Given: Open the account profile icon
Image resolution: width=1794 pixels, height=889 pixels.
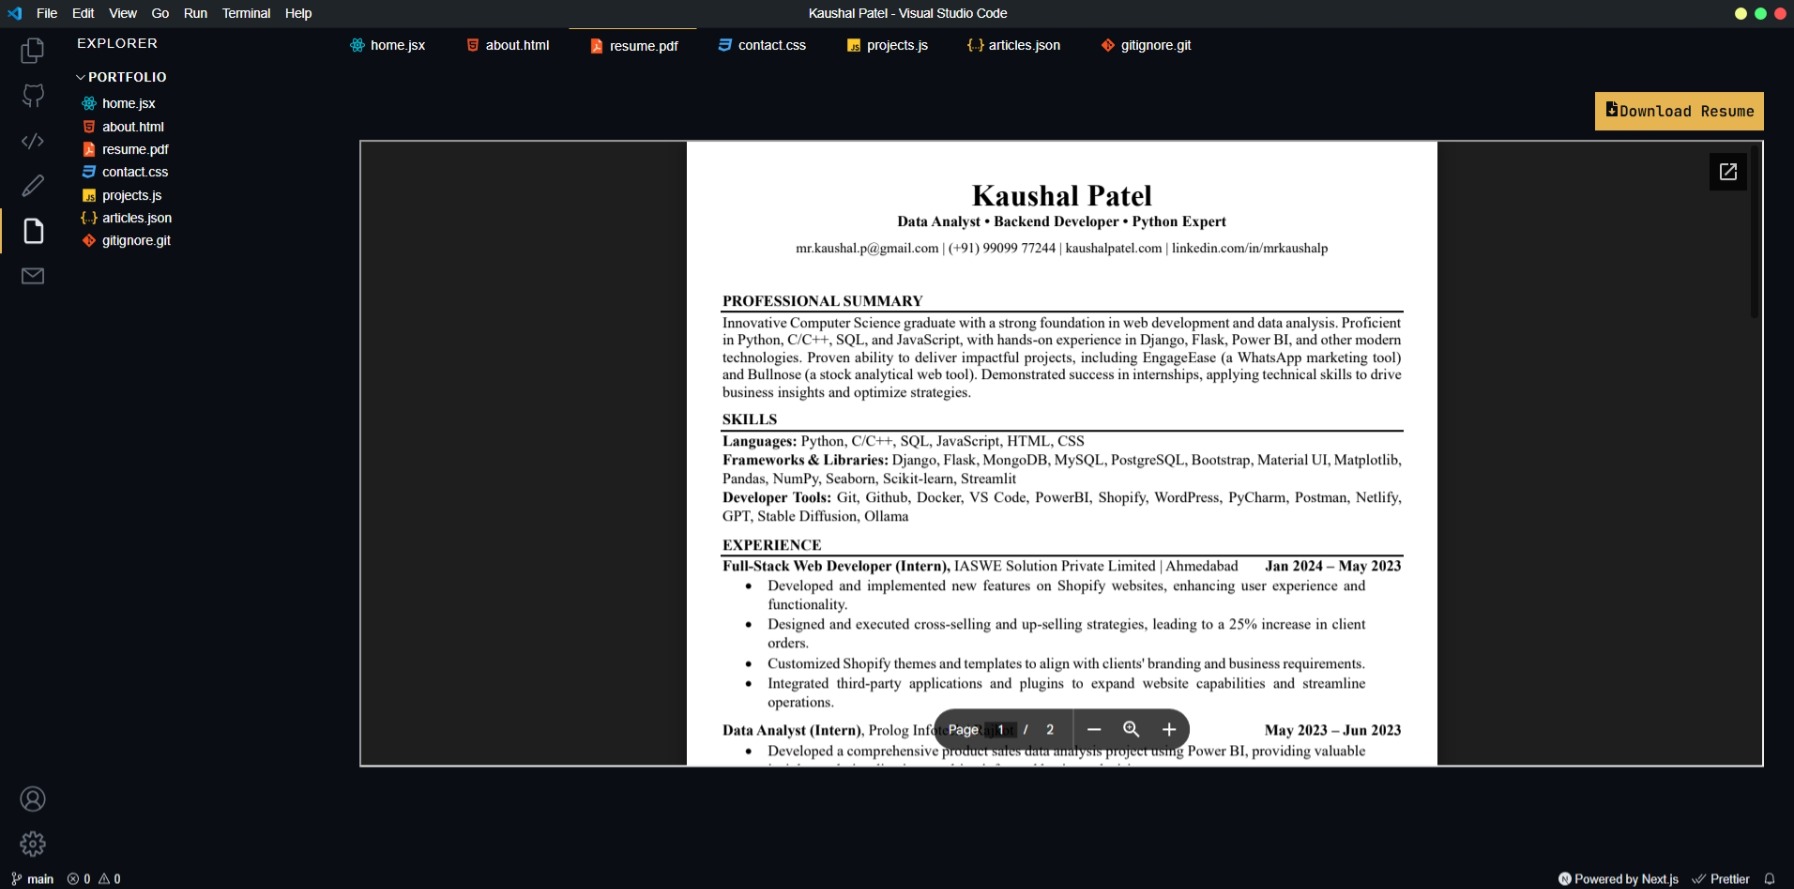Looking at the screenshot, I should (33, 799).
